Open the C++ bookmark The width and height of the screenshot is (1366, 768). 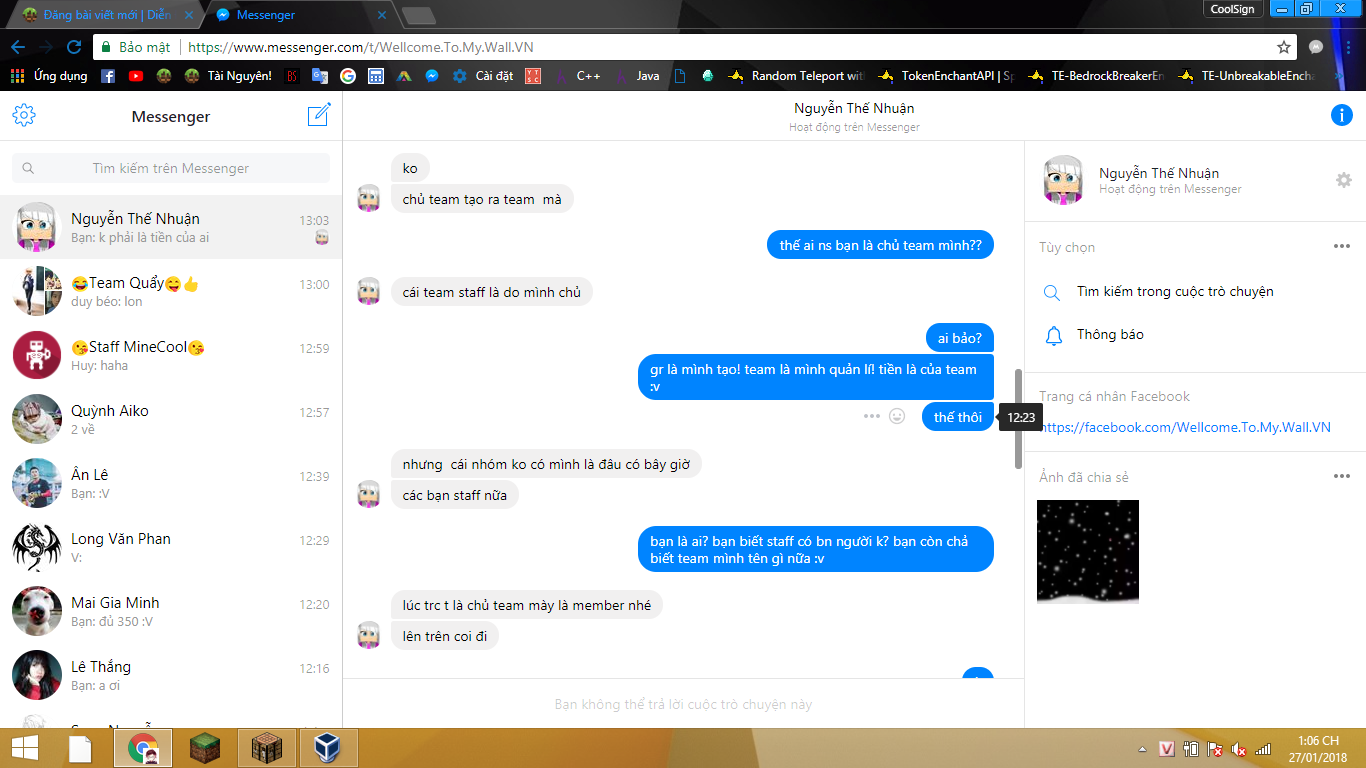pyautogui.click(x=577, y=76)
